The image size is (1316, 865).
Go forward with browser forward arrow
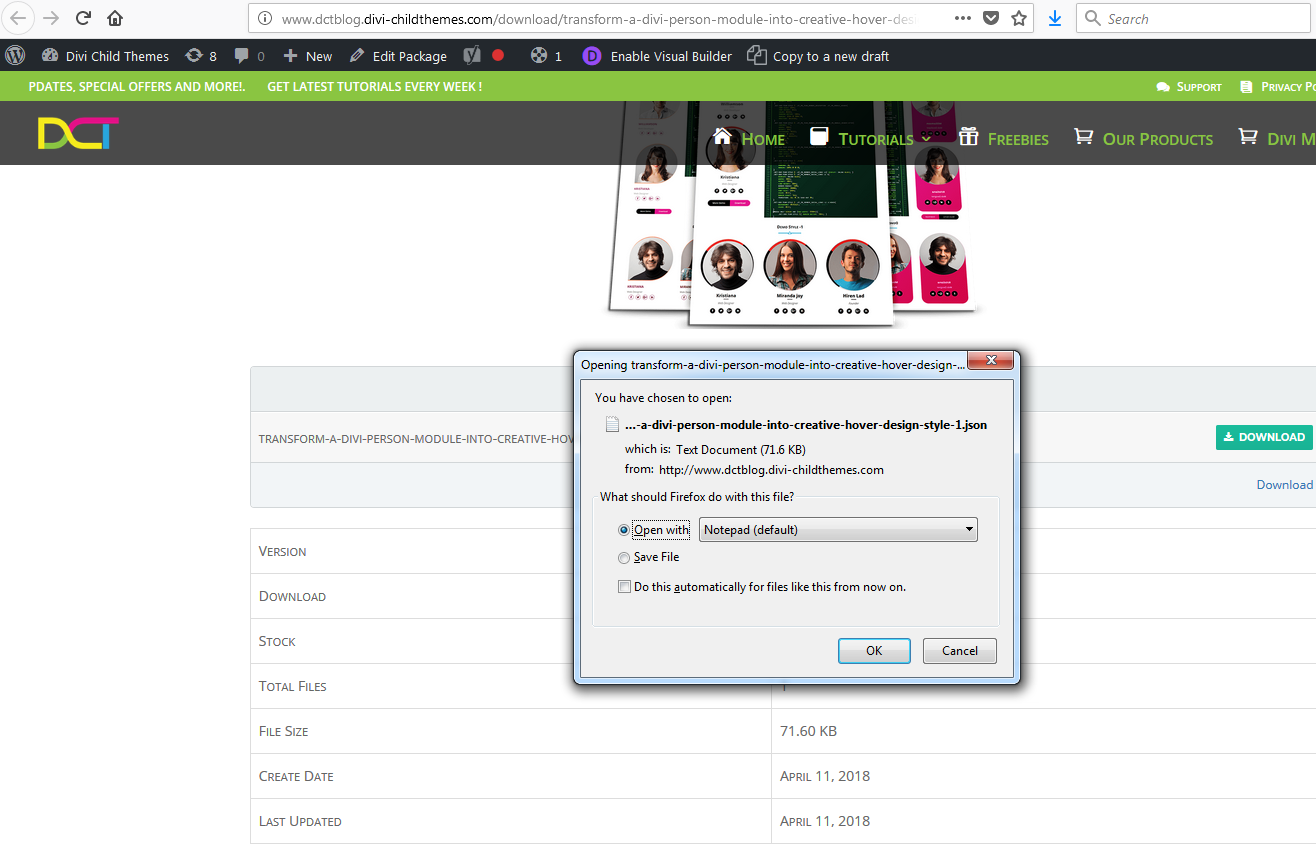tap(51, 18)
